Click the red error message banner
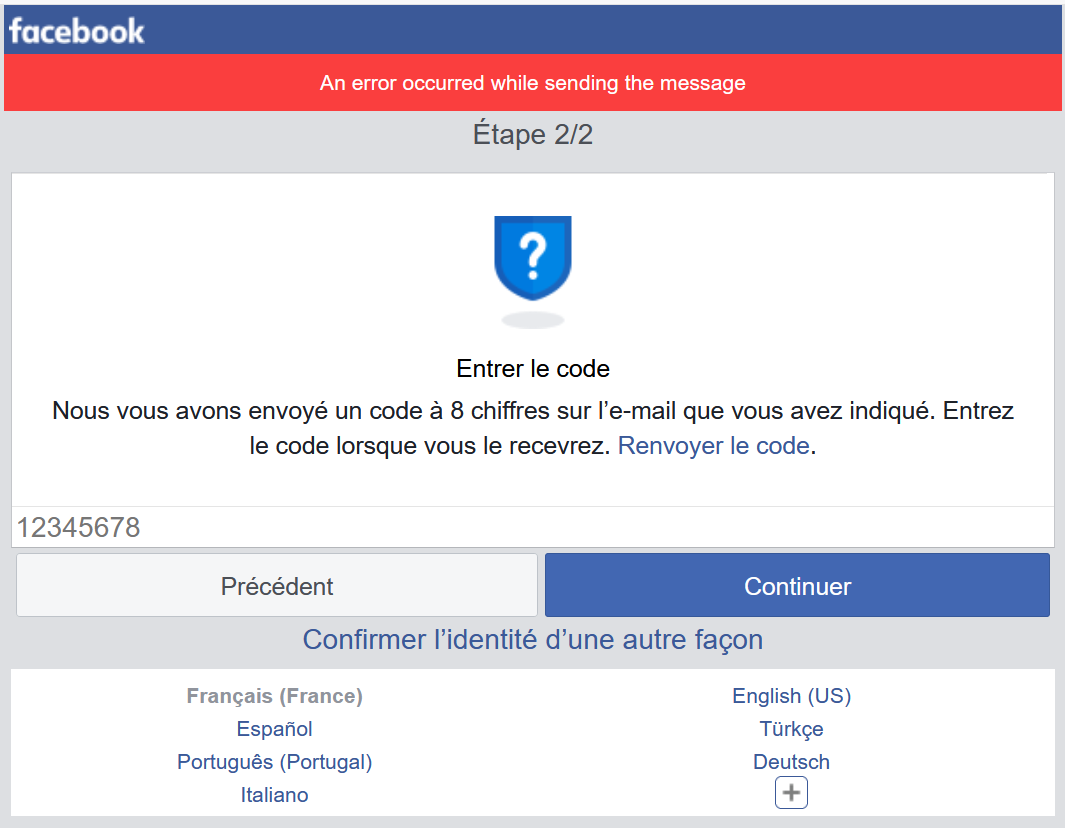 (533, 83)
